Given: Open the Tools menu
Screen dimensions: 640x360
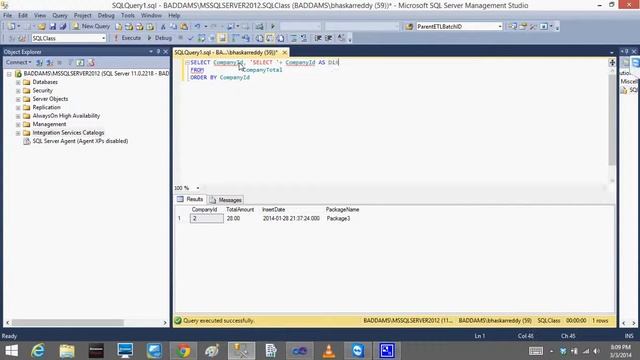Looking at the screenshot, I should tap(128, 16).
